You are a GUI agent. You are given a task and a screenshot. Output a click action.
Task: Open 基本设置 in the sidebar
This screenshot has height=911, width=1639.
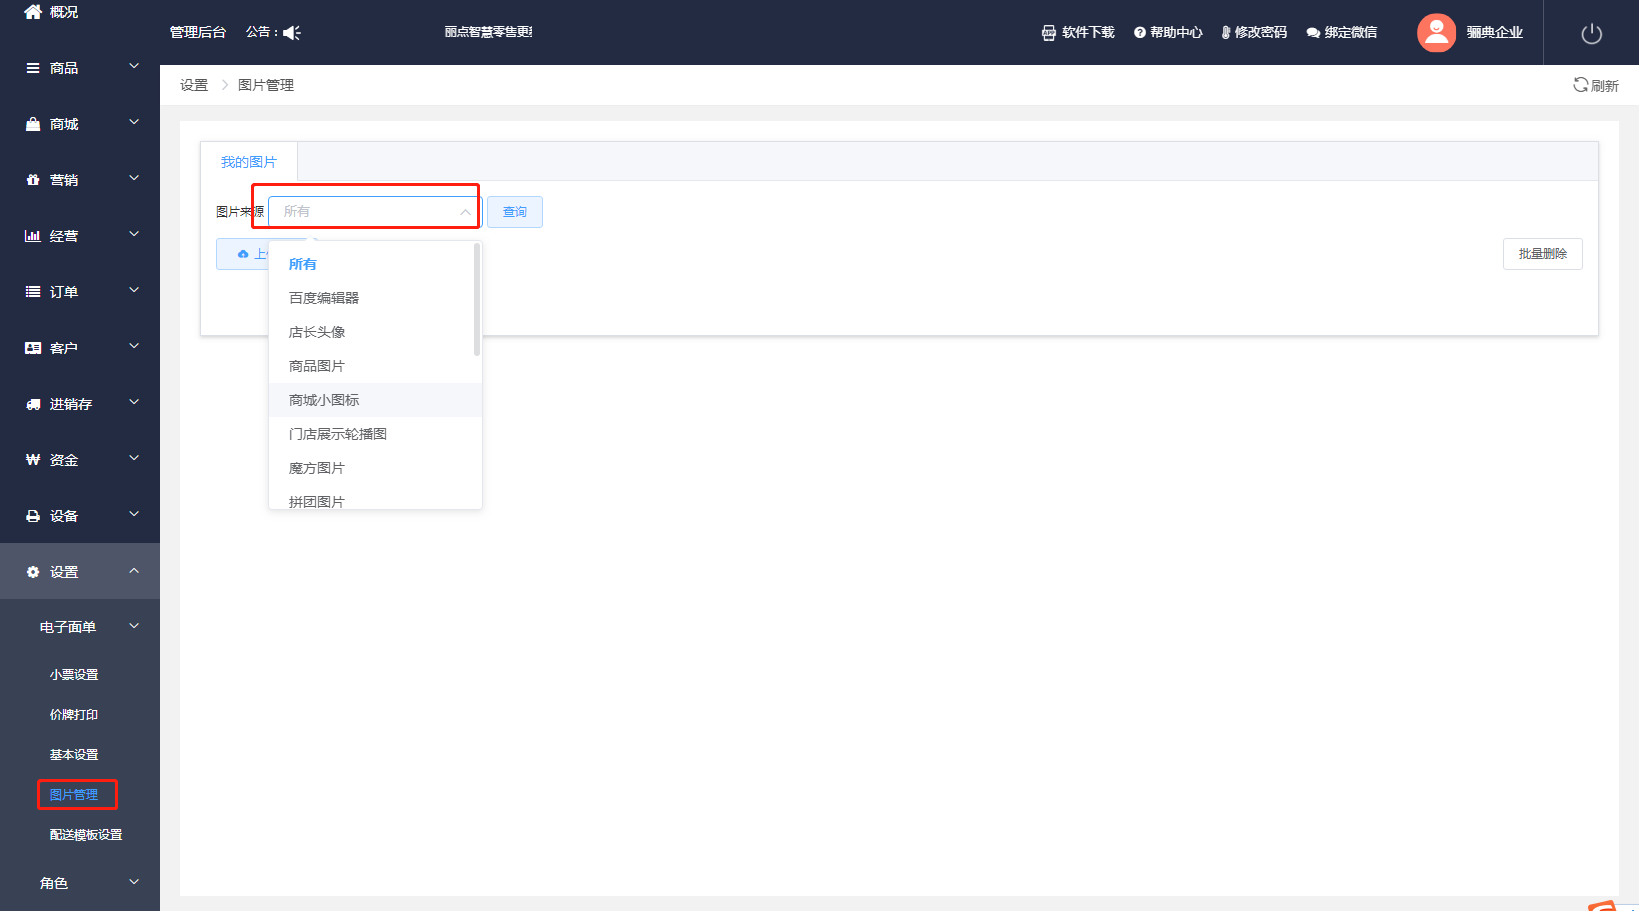pos(74,755)
